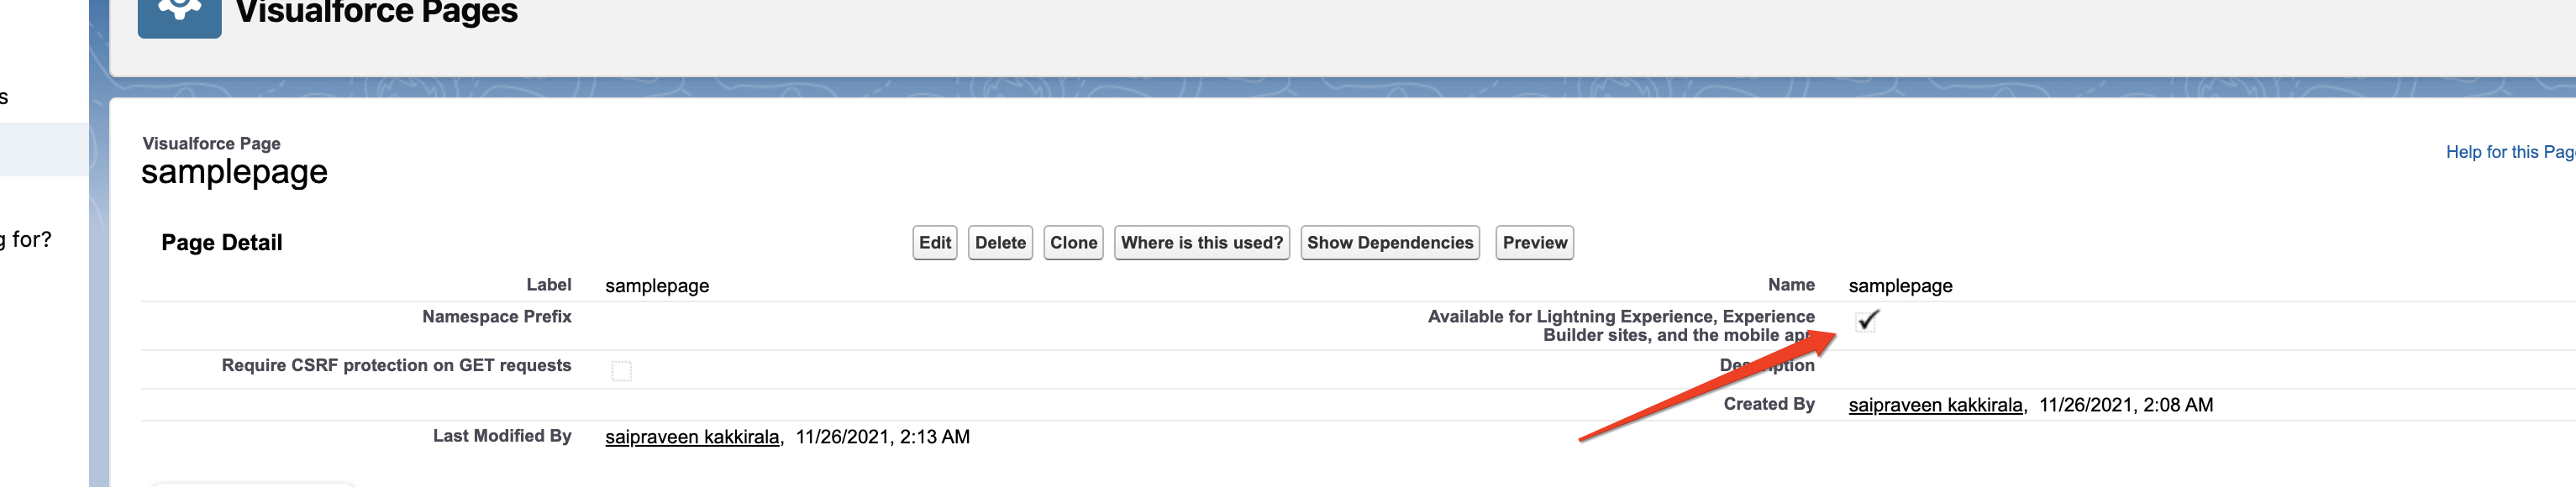Toggle Require CSRF protection on GET requests checkbox
This screenshot has height=487, width=2576.
point(621,371)
